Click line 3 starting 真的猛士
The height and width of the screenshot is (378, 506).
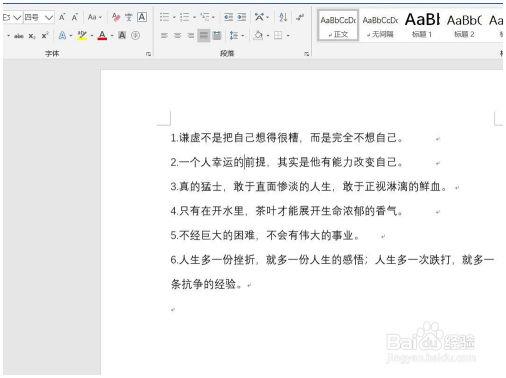click(309, 187)
